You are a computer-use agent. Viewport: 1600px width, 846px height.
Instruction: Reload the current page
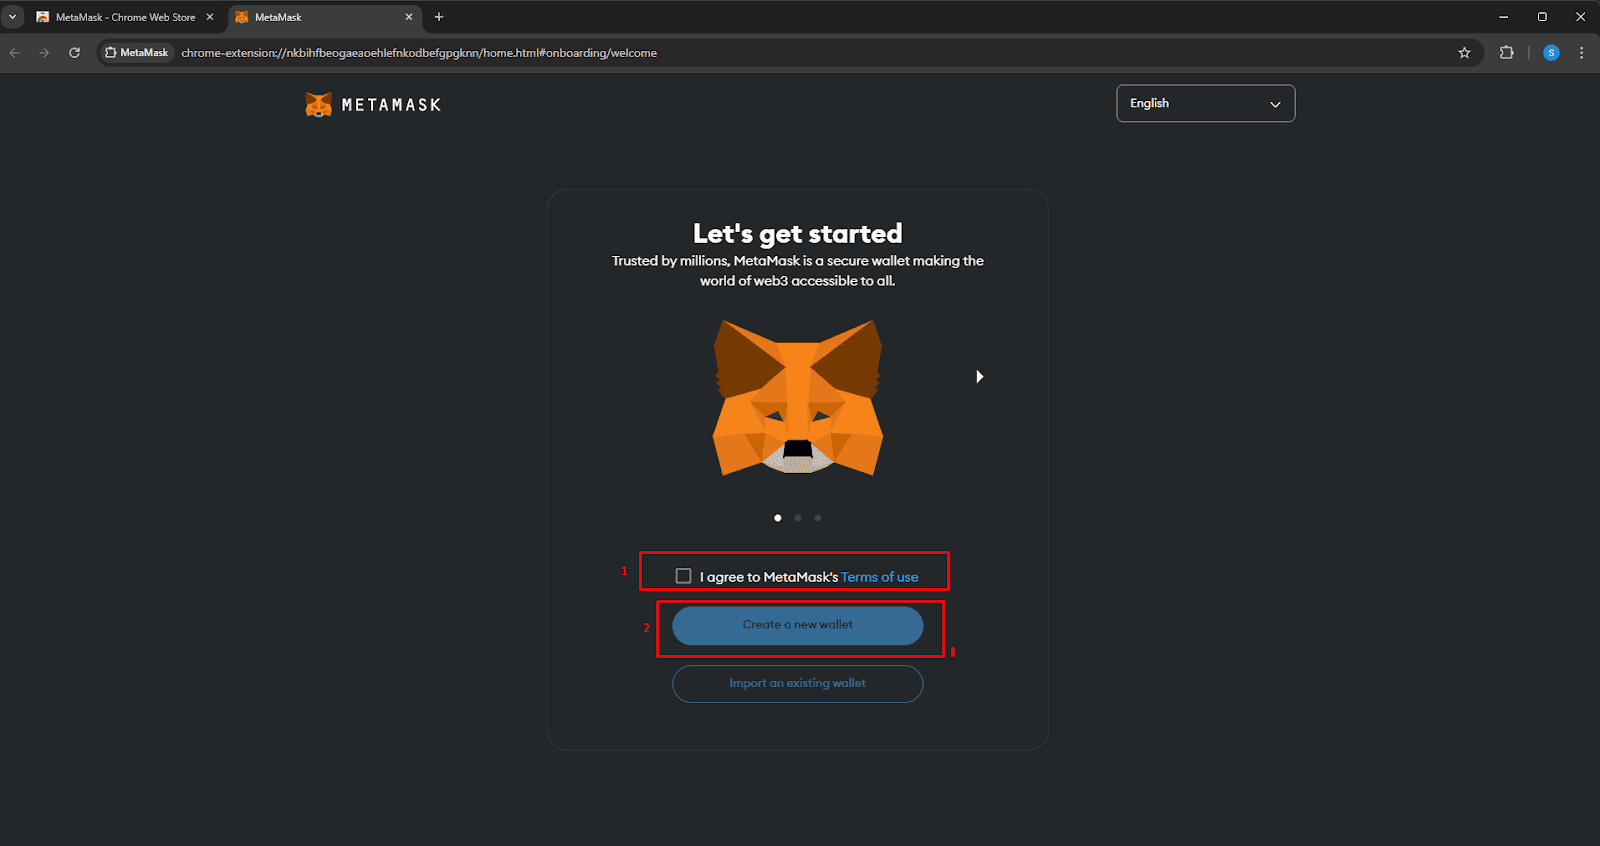click(74, 53)
